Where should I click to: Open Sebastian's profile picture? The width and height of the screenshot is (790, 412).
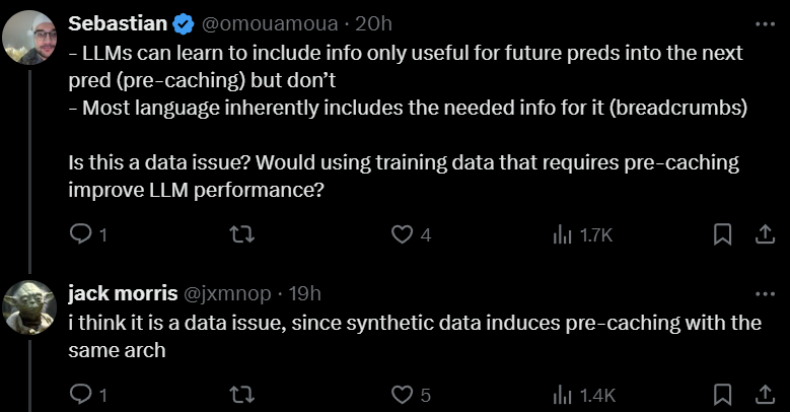click(x=28, y=38)
